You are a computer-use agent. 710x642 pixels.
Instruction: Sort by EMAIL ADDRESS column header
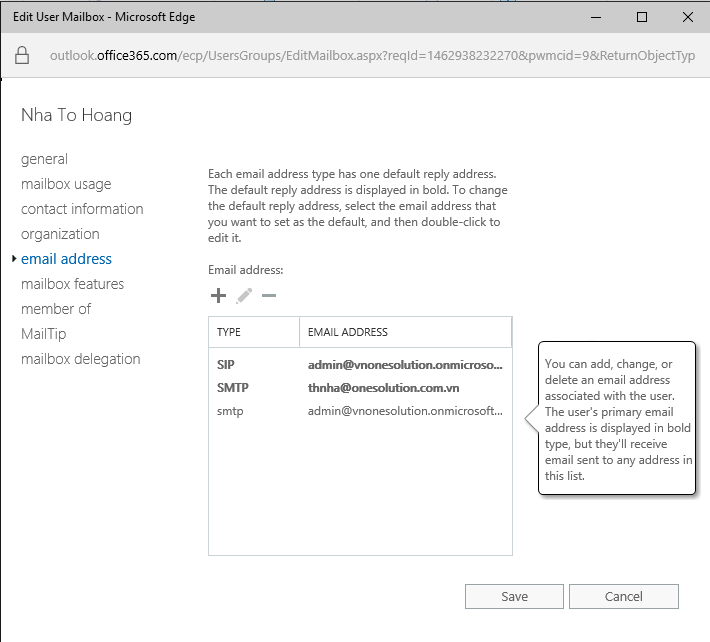404,332
